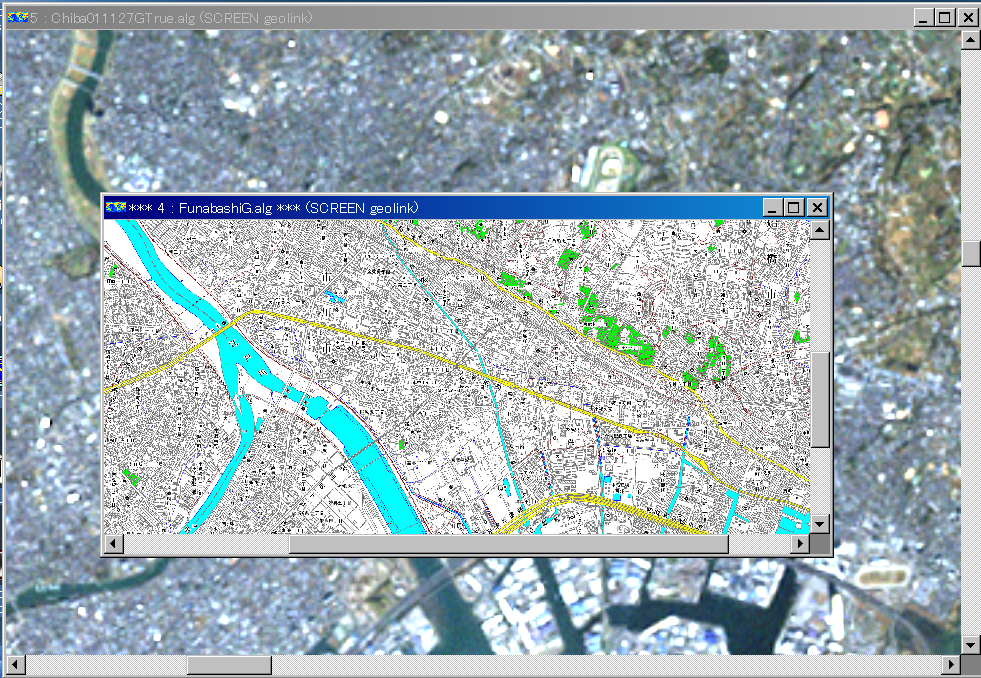
Task: Minimize the Chiba011127GTrue.alg window
Action: tap(923, 18)
